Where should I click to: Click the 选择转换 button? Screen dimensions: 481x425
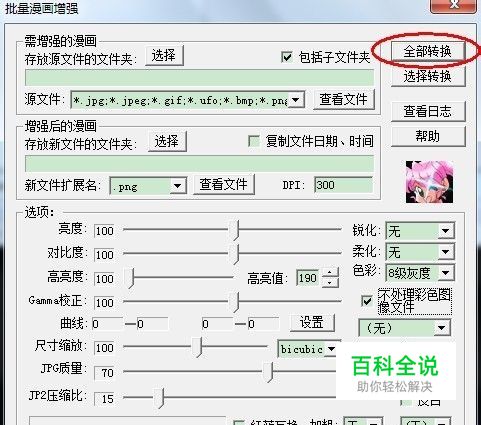pyautogui.click(x=428, y=76)
